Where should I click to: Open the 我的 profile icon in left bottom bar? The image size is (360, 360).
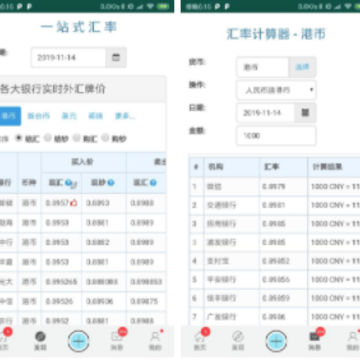point(155,337)
